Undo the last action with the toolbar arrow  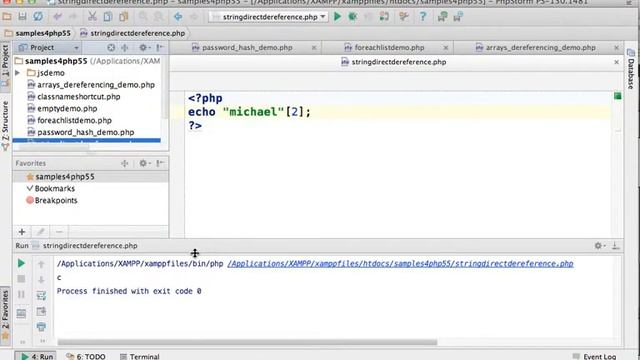click(x=57, y=17)
